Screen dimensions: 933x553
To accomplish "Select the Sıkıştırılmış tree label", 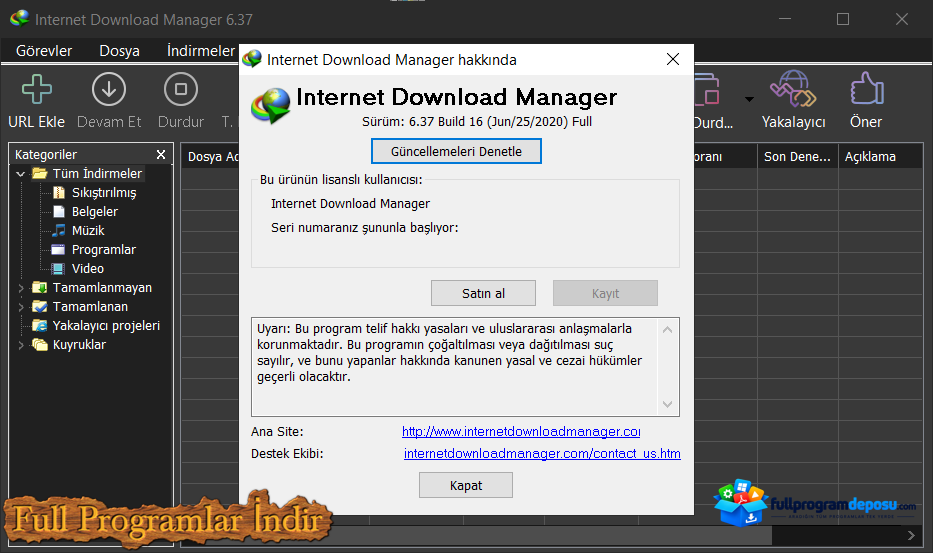I will point(104,193).
